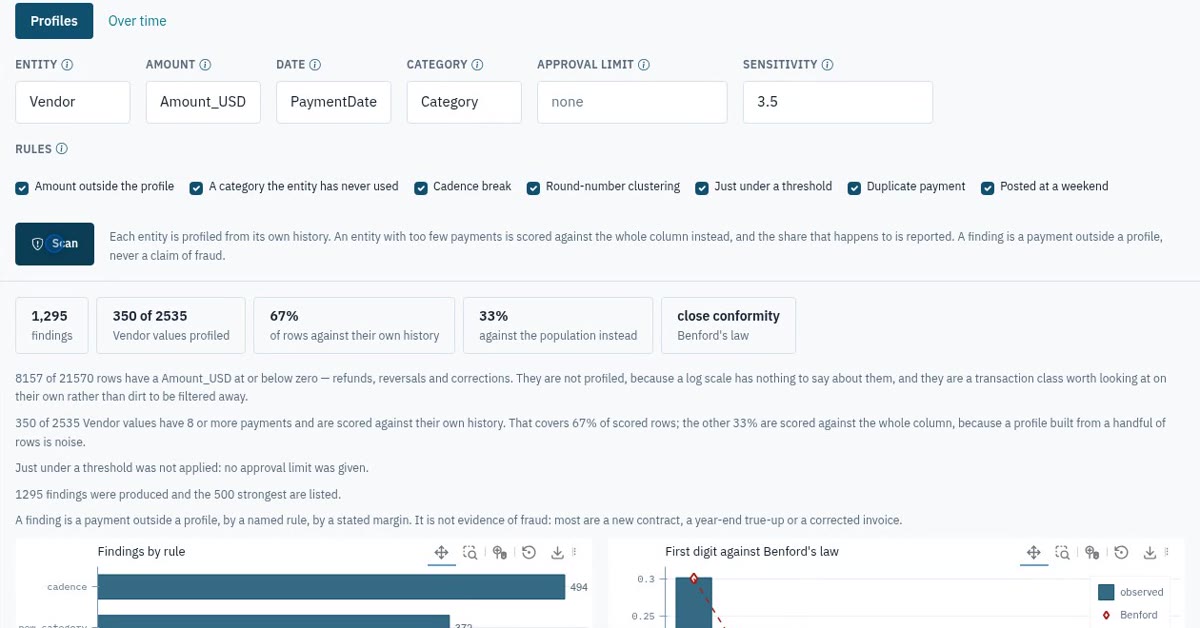Screen dimensions: 1200x628
Task: Open the info icon beside RULES
Action: [x=62, y=149]
